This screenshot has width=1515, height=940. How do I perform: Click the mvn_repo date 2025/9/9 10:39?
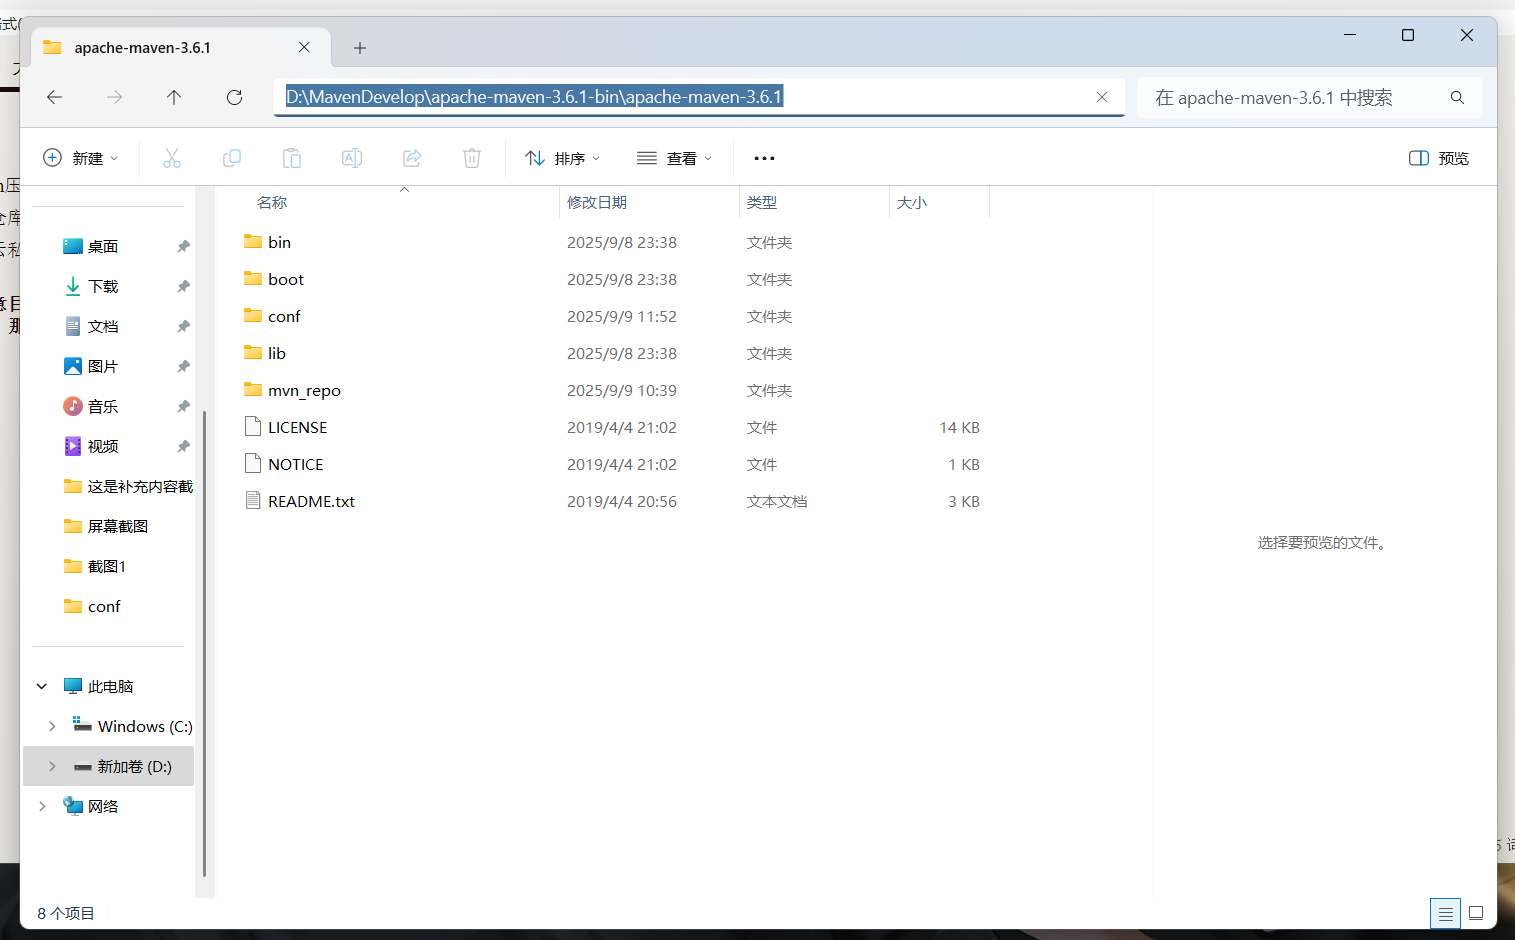(622, 390)
